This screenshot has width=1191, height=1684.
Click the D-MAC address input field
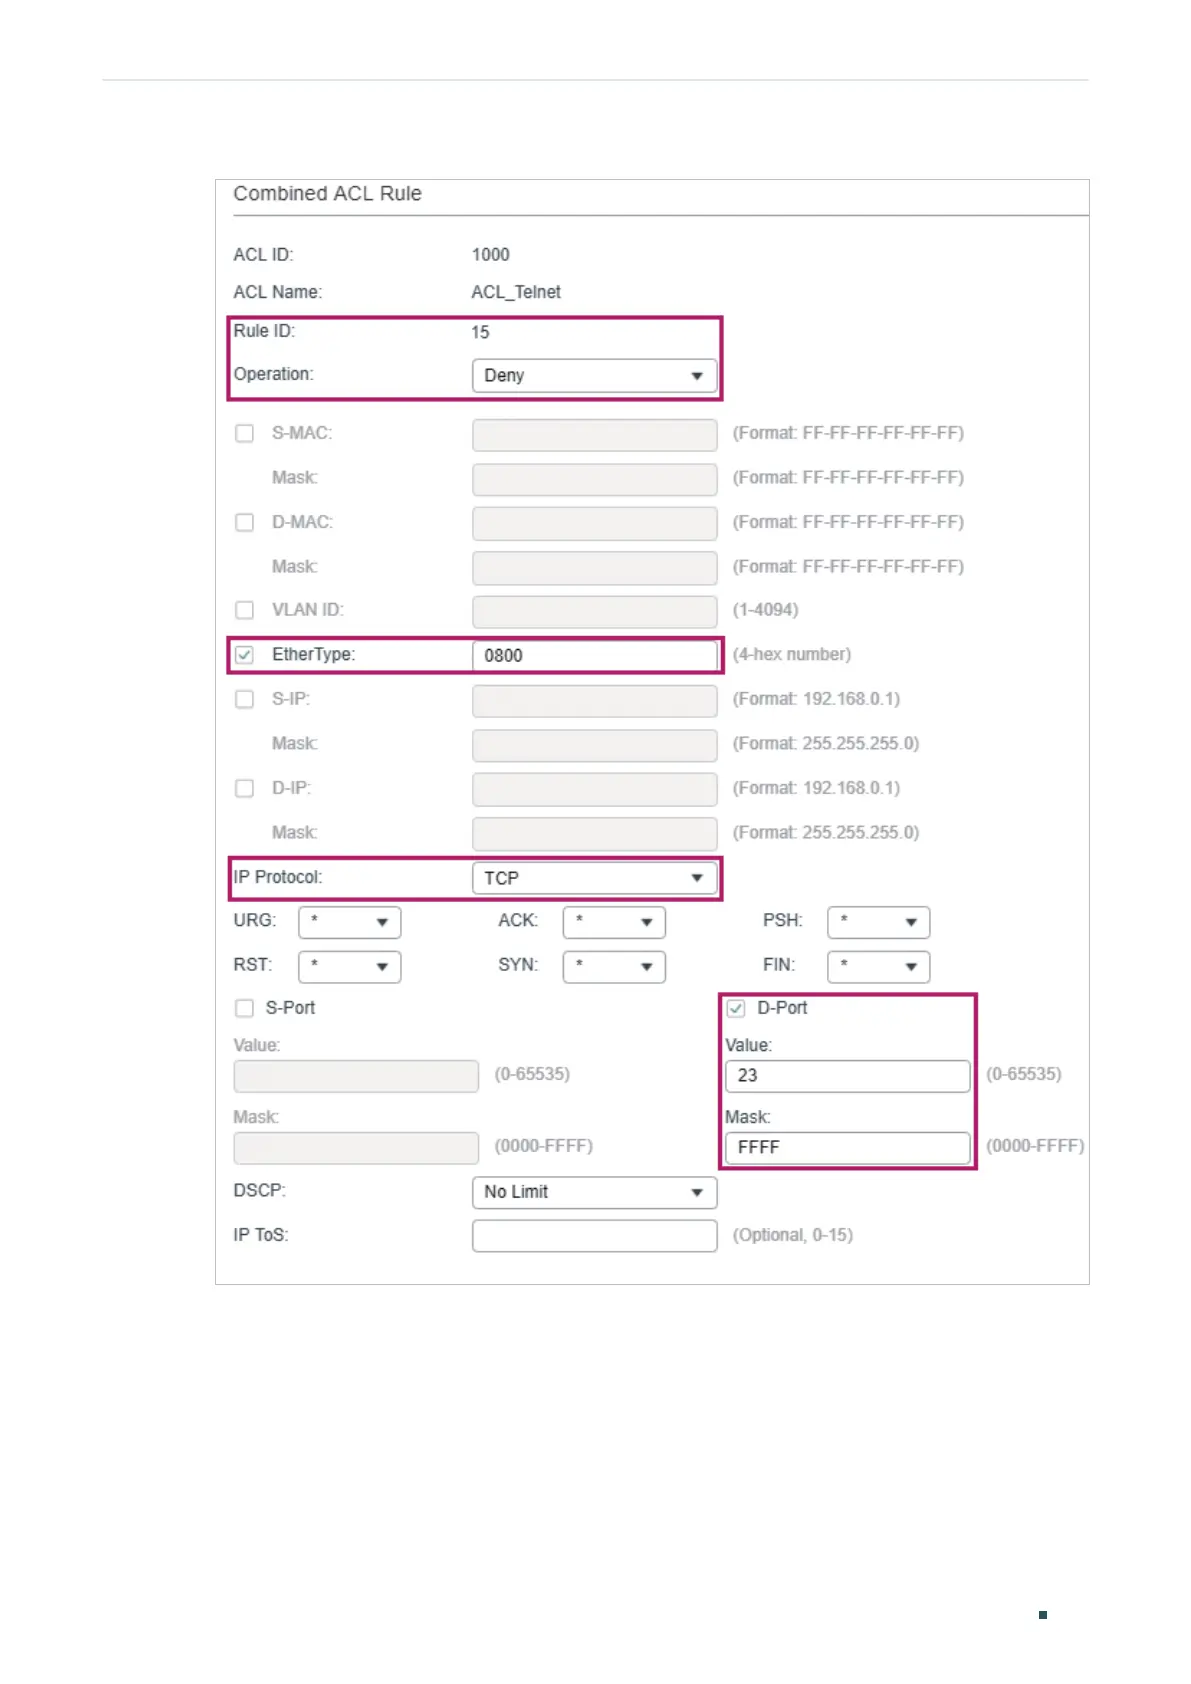(594, 523)
